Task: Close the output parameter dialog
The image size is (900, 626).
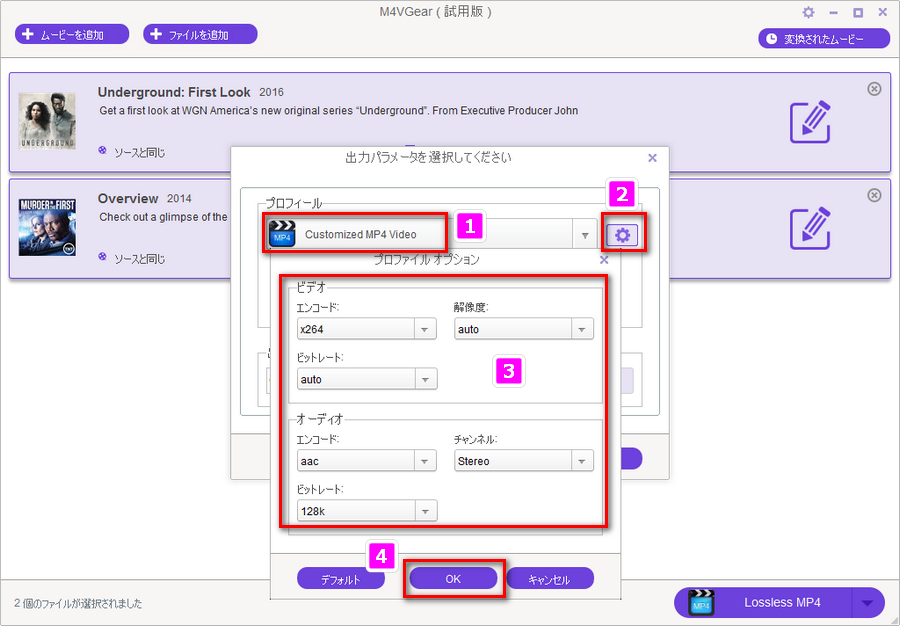Action: (x=652, y=158)
